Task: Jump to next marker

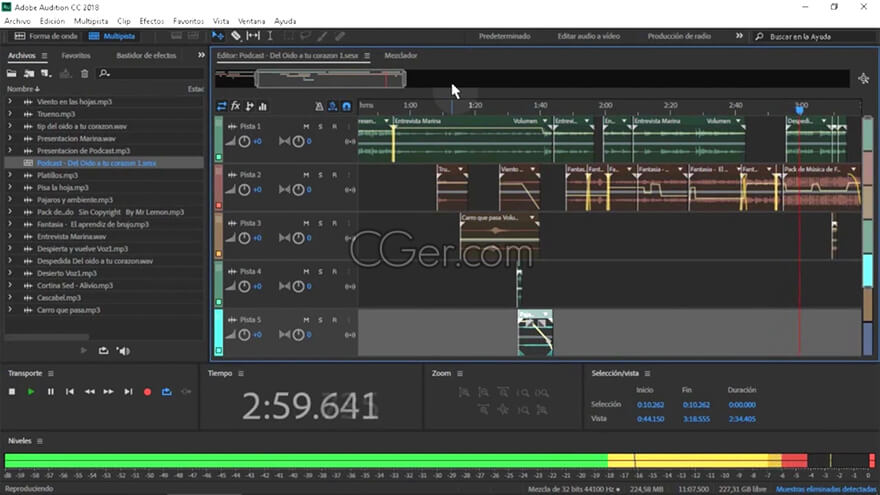Action: coord(128,392)
